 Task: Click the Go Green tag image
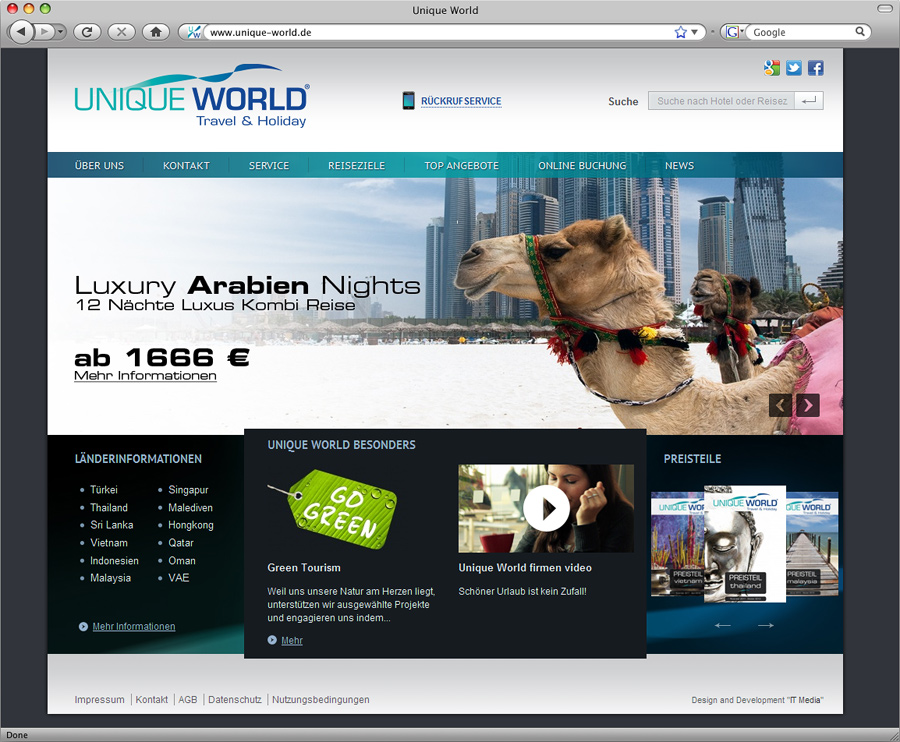point(333,508)
